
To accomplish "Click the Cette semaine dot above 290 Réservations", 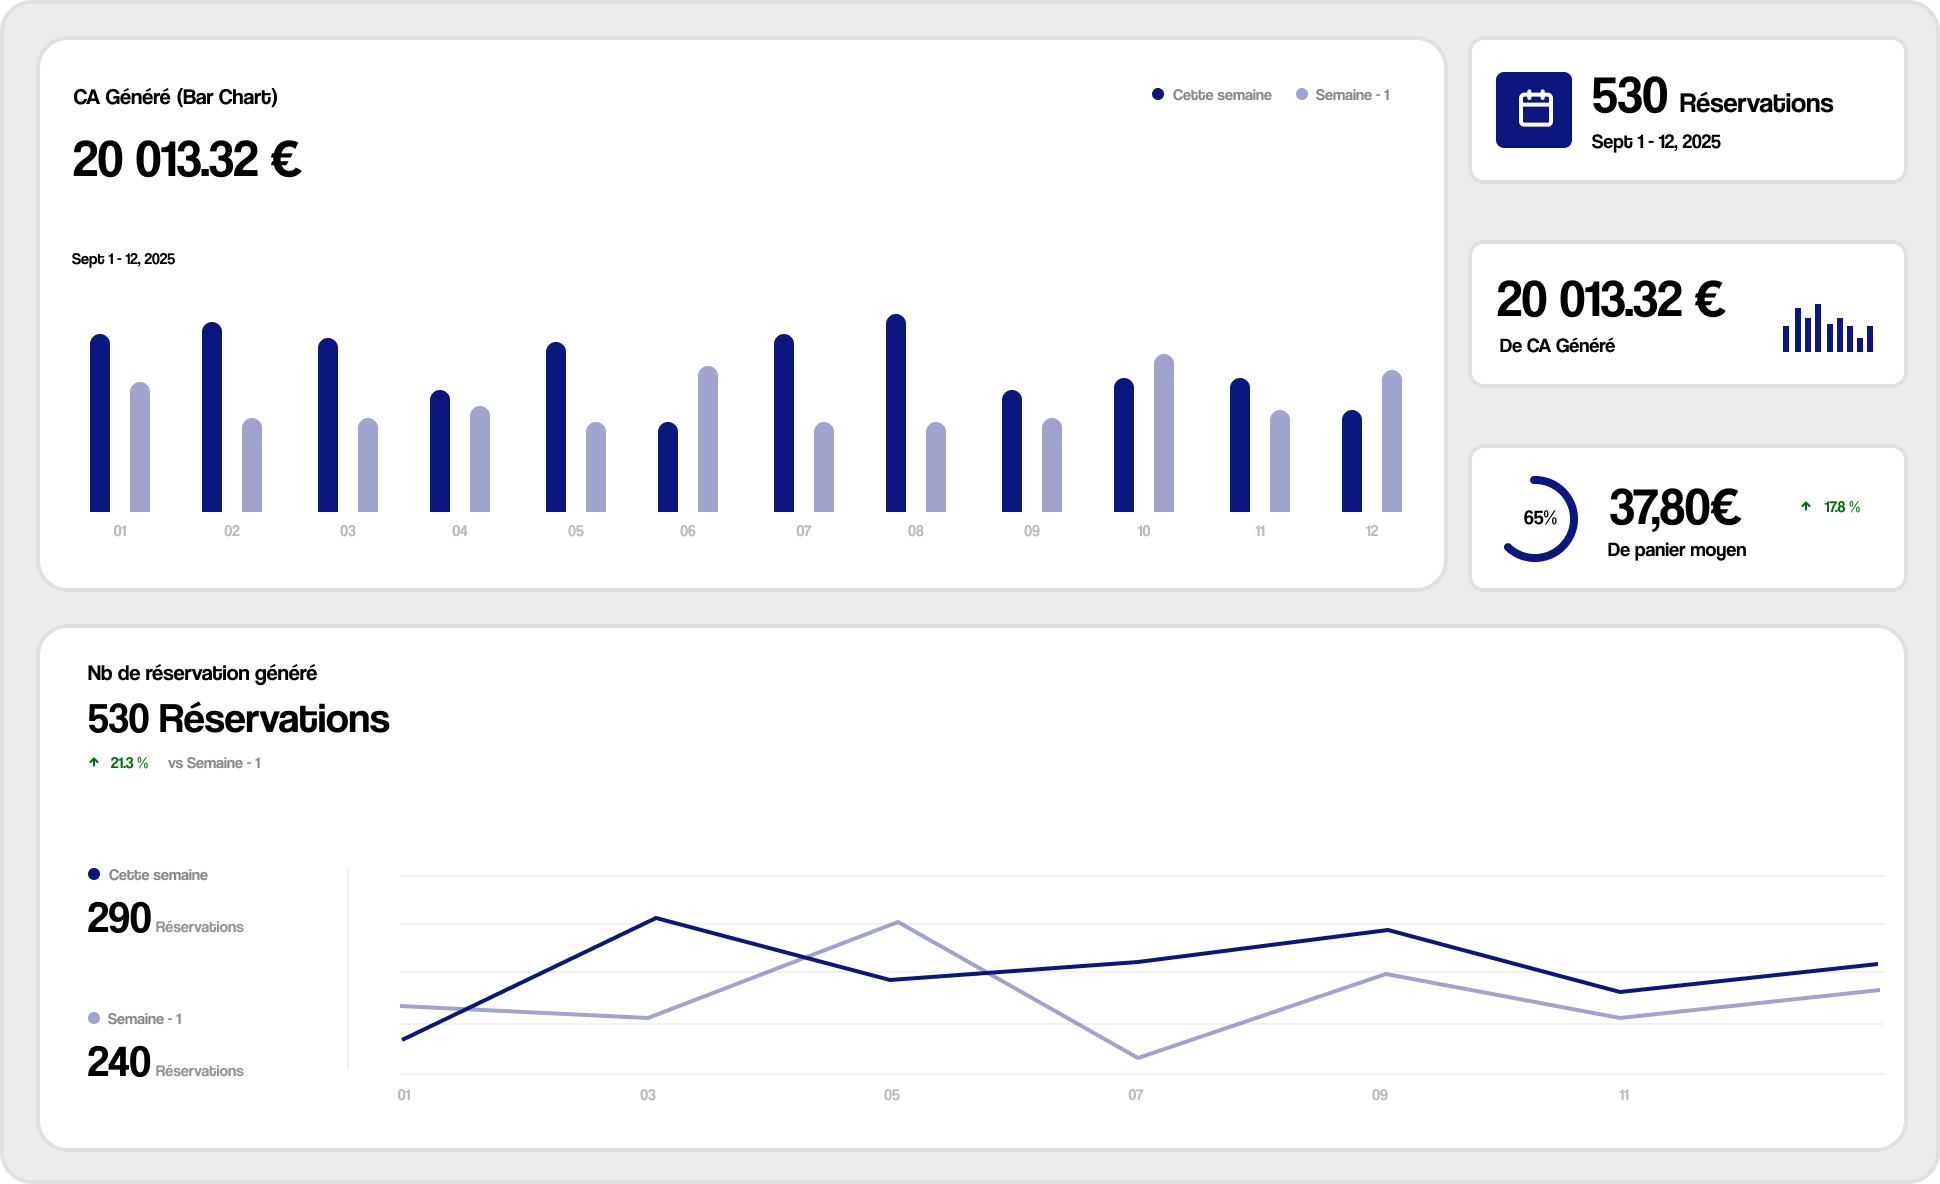I will click(x=94, y=874).
